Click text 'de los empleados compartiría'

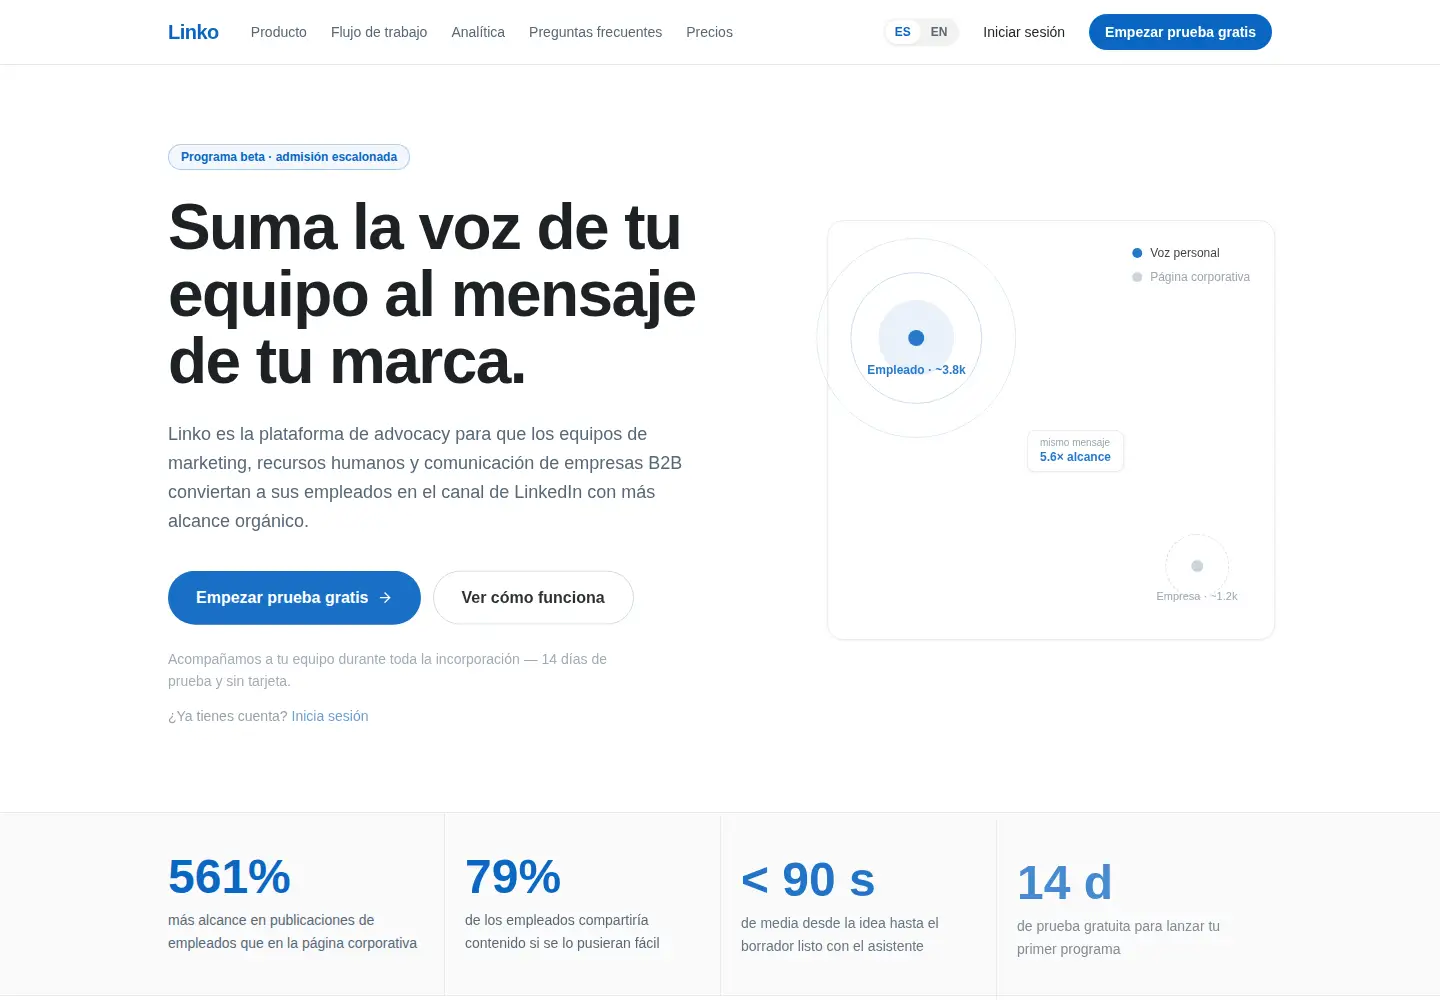pos(556,920)
